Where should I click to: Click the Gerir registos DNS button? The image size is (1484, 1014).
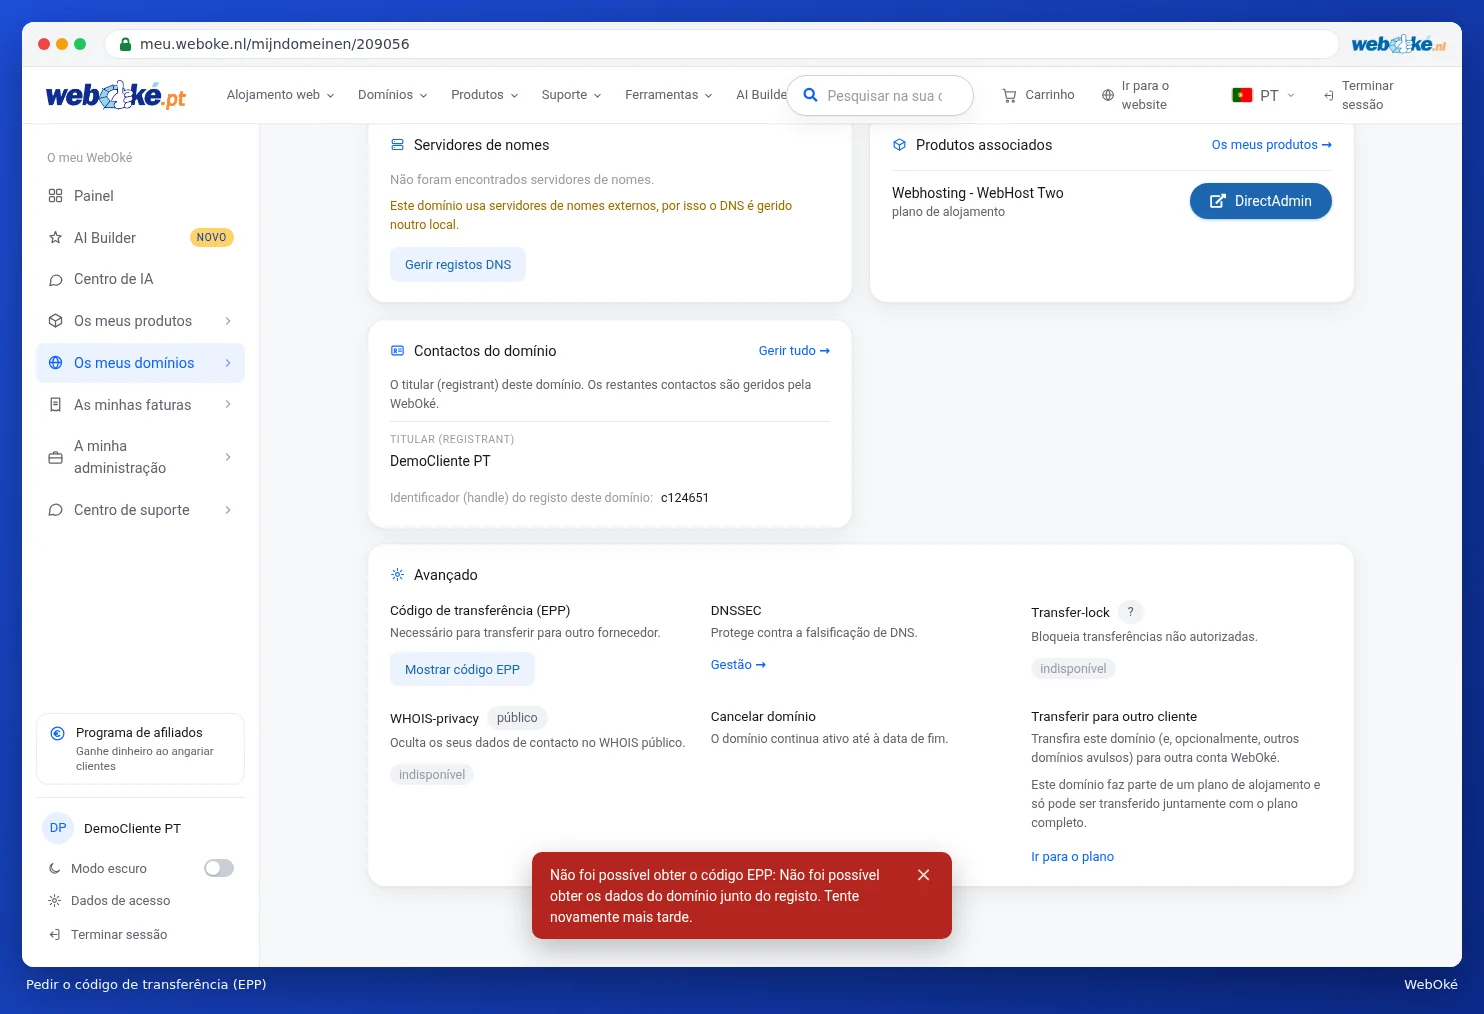coord(458,265)
